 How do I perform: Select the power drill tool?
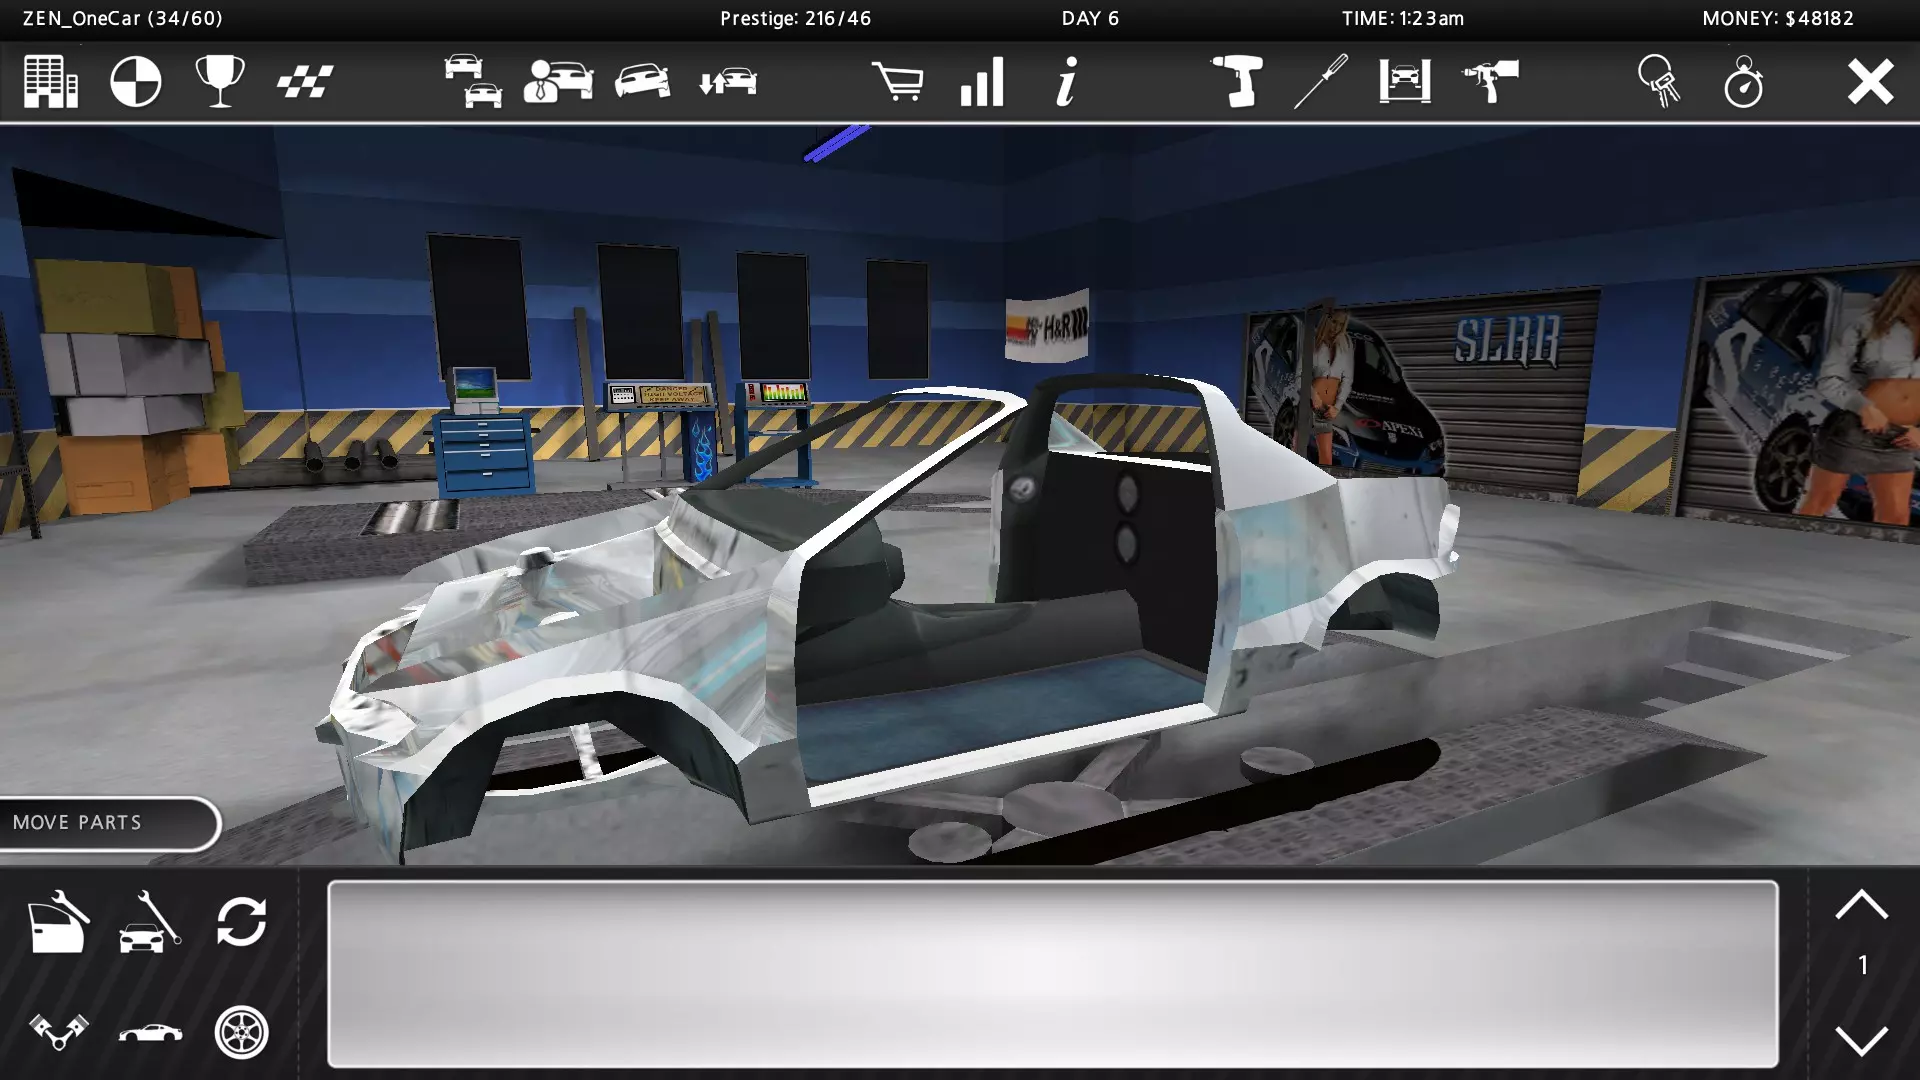[x=1237, y=82]
